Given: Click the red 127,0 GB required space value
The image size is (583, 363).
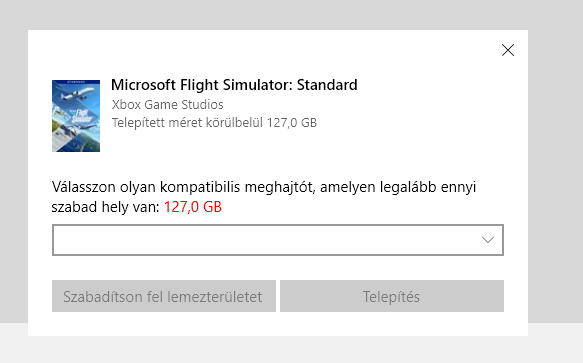Looking at the screenshot, I should (193, 207).
